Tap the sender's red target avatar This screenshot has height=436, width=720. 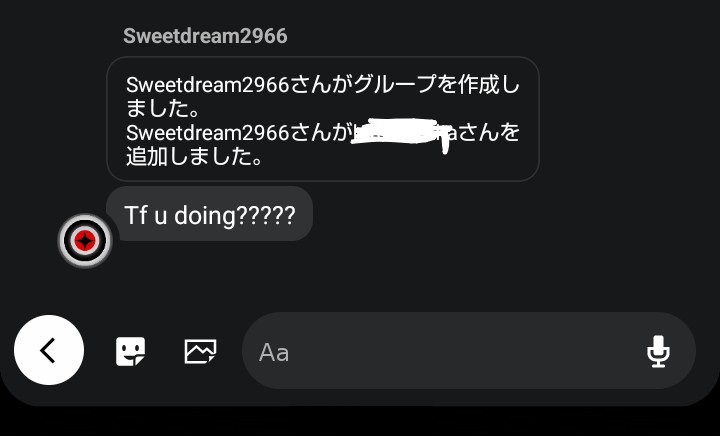click(85, 240)
